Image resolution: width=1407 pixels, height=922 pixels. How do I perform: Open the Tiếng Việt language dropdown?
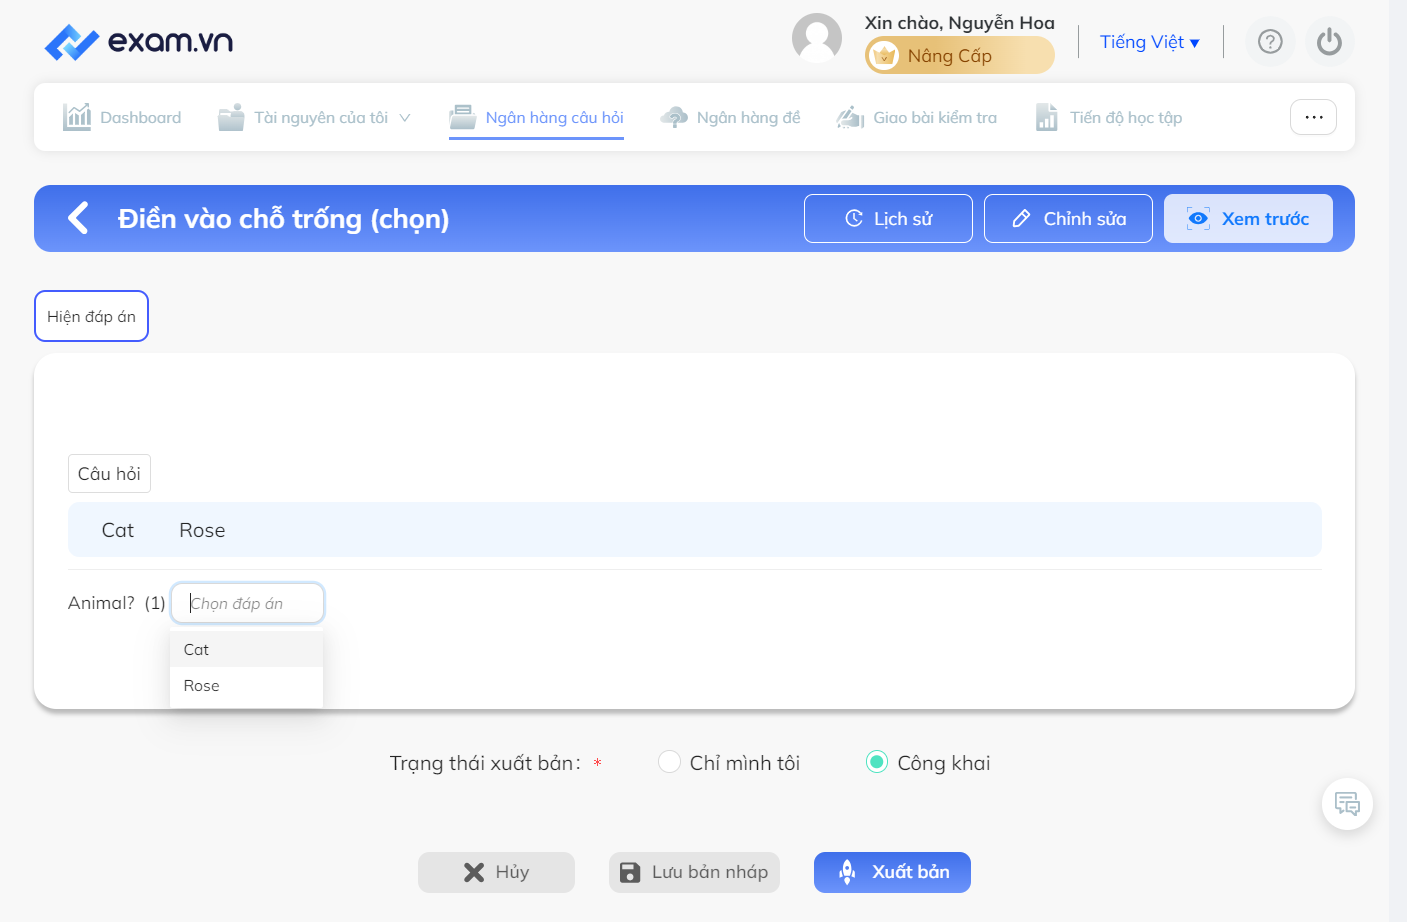click(1150, 42)
